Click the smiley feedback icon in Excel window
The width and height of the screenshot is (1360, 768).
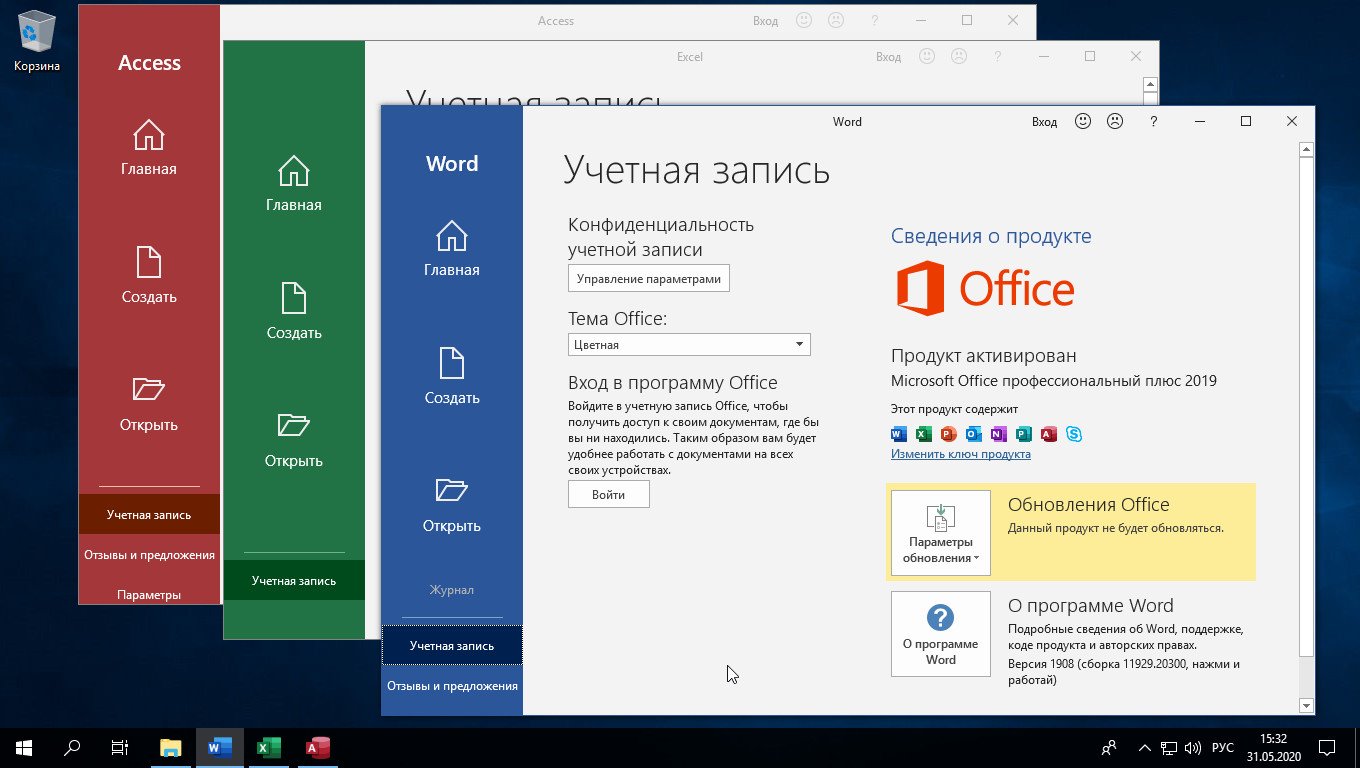[x=928, y=56]
